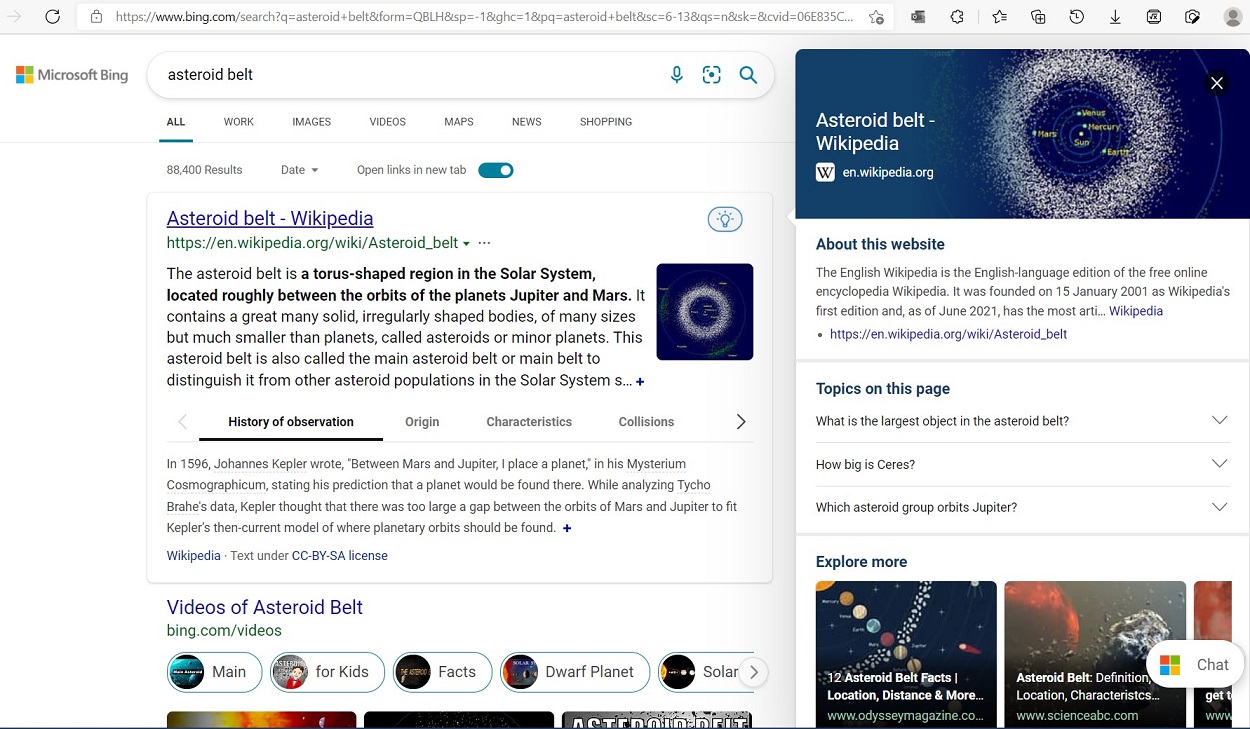Select the Dwarf Planet video chip

click(x=575, y=672)
